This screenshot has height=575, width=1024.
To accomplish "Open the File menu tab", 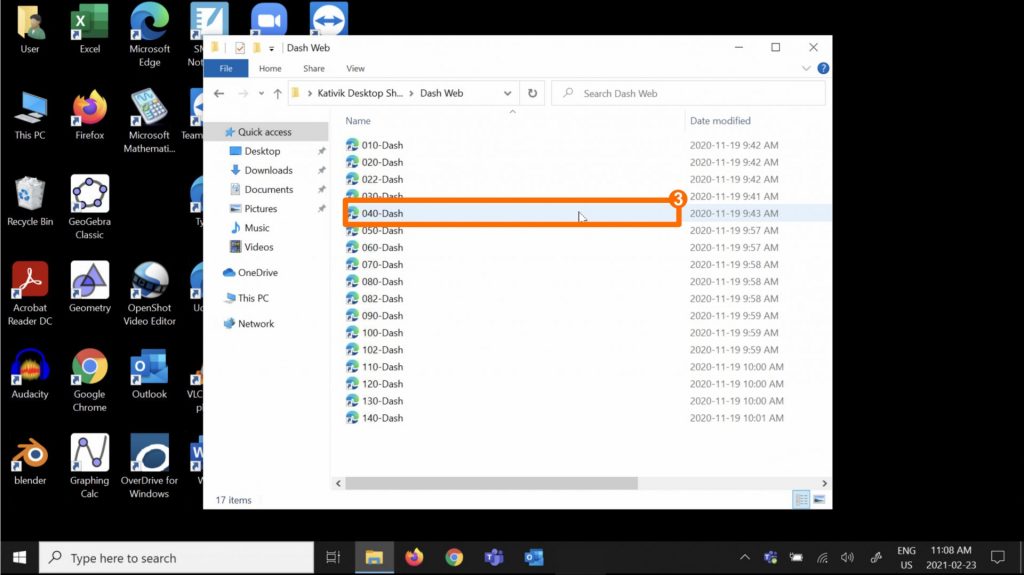I will point(226,69).
